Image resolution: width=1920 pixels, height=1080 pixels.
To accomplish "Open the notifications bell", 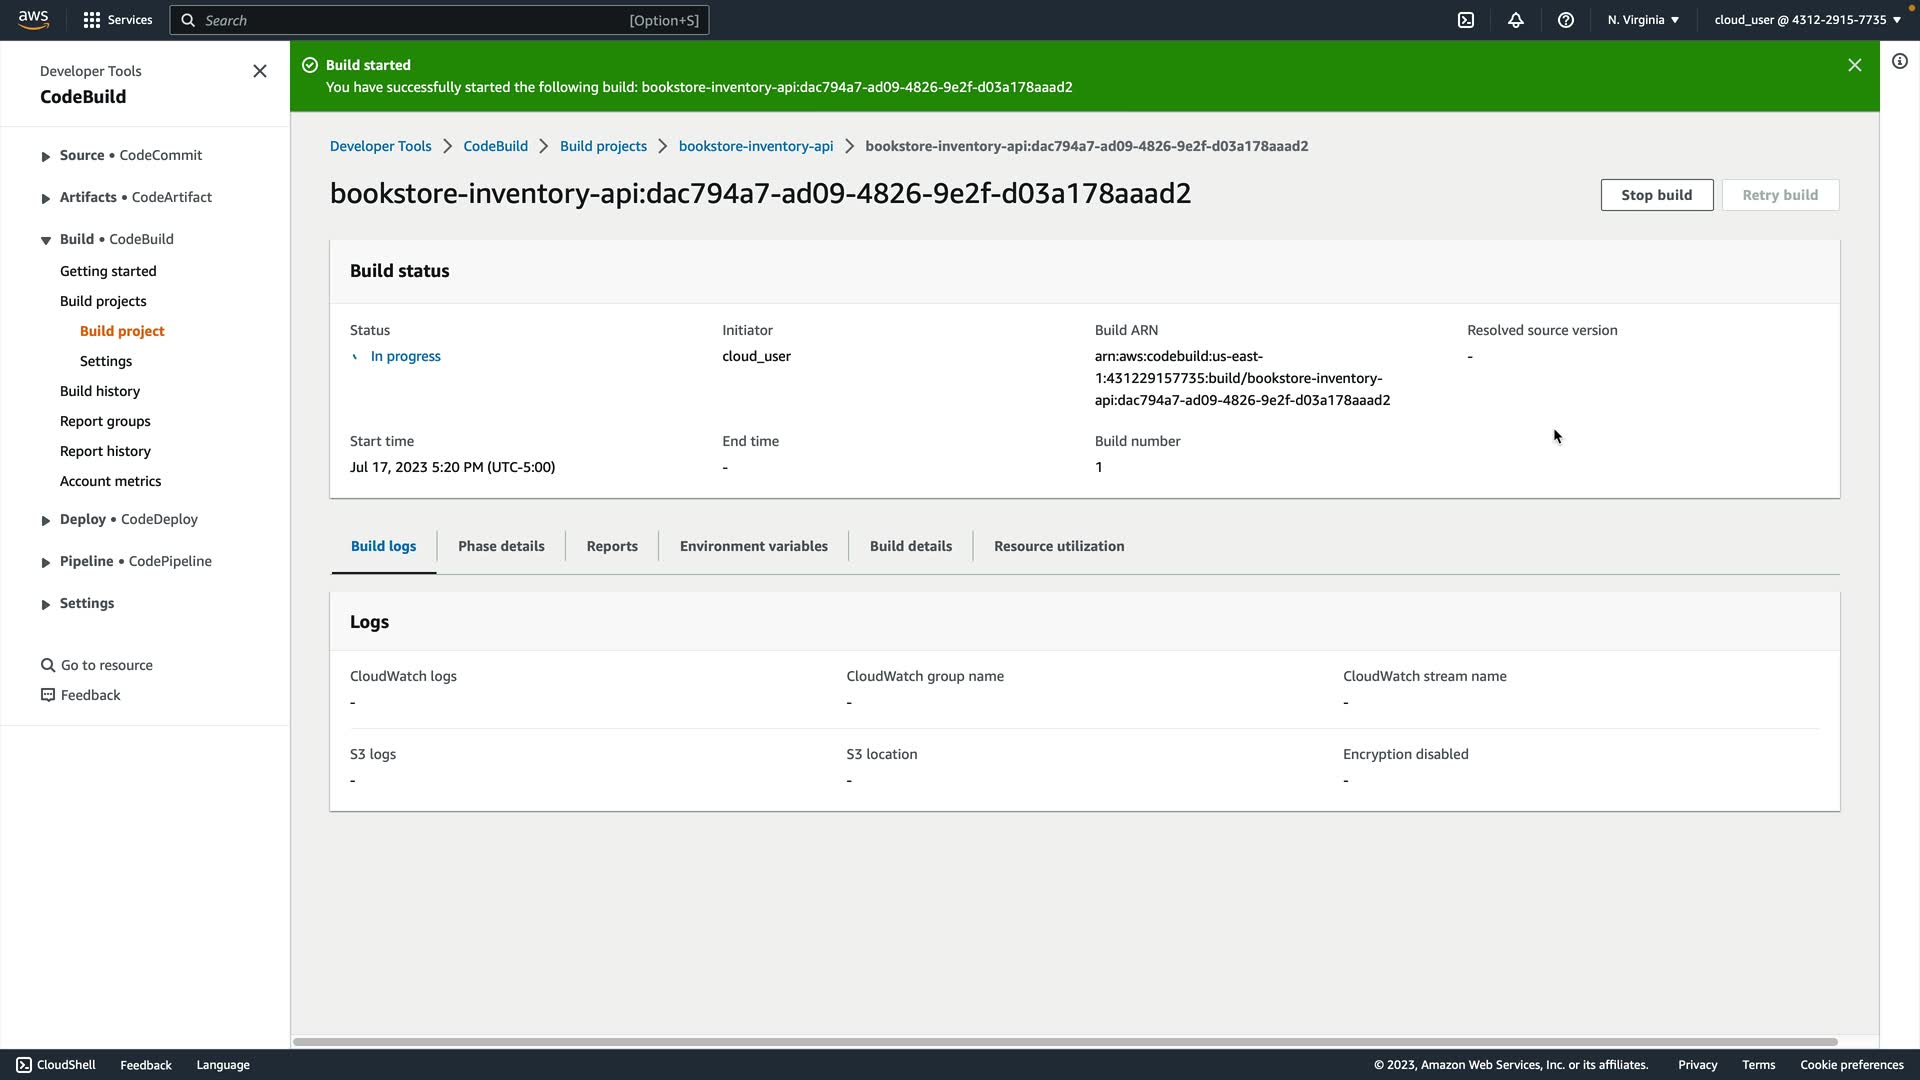I will [x=1516, y=20].
